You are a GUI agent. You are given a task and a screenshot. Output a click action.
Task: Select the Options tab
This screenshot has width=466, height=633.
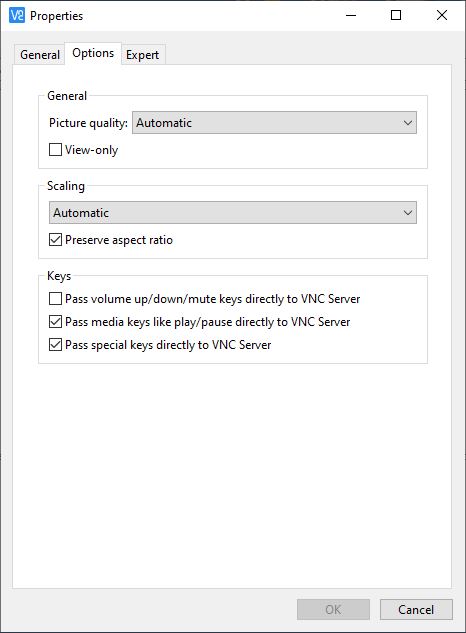click(93, 53)
